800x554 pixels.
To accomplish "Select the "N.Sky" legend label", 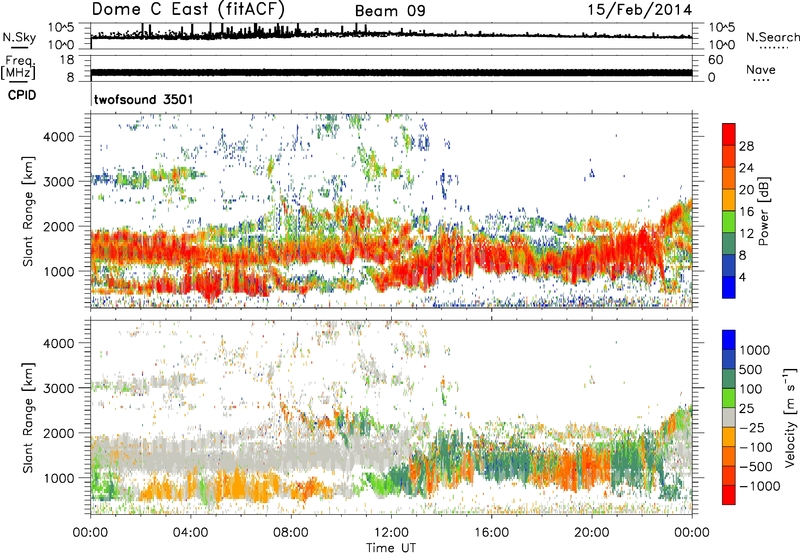I will tap(19, 37).
